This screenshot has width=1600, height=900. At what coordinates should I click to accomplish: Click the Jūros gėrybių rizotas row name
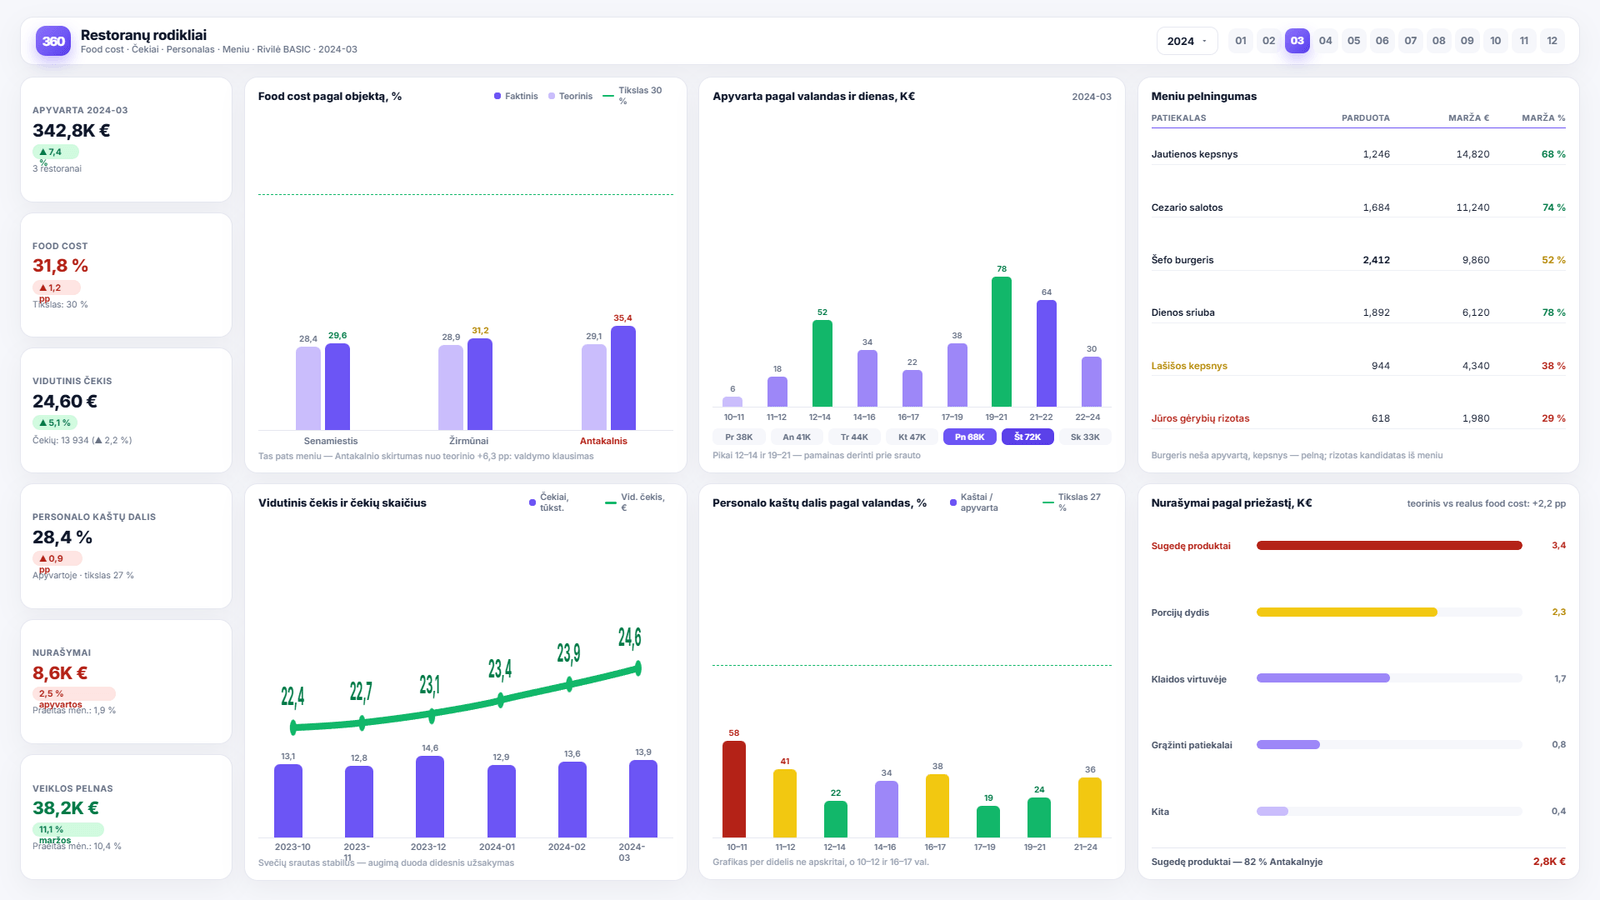point(1200,419)
